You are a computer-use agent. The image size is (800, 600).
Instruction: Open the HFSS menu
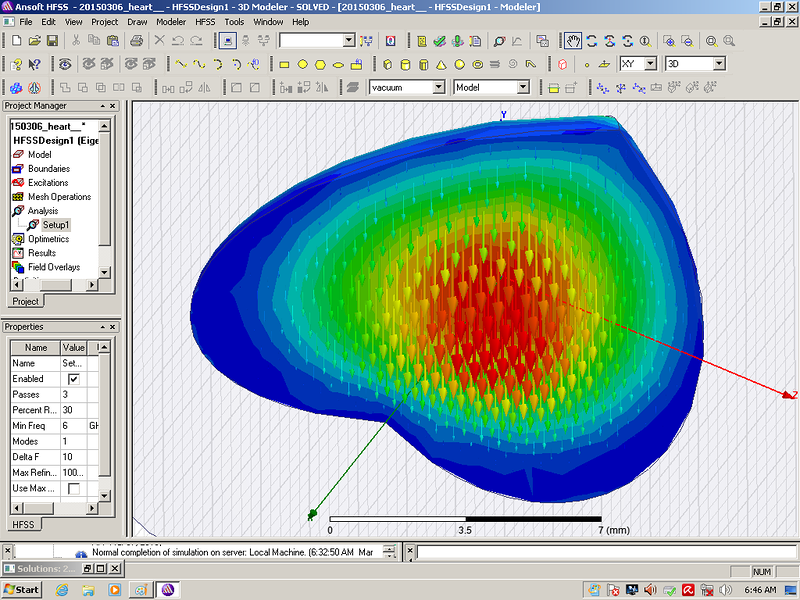point(204,21)
